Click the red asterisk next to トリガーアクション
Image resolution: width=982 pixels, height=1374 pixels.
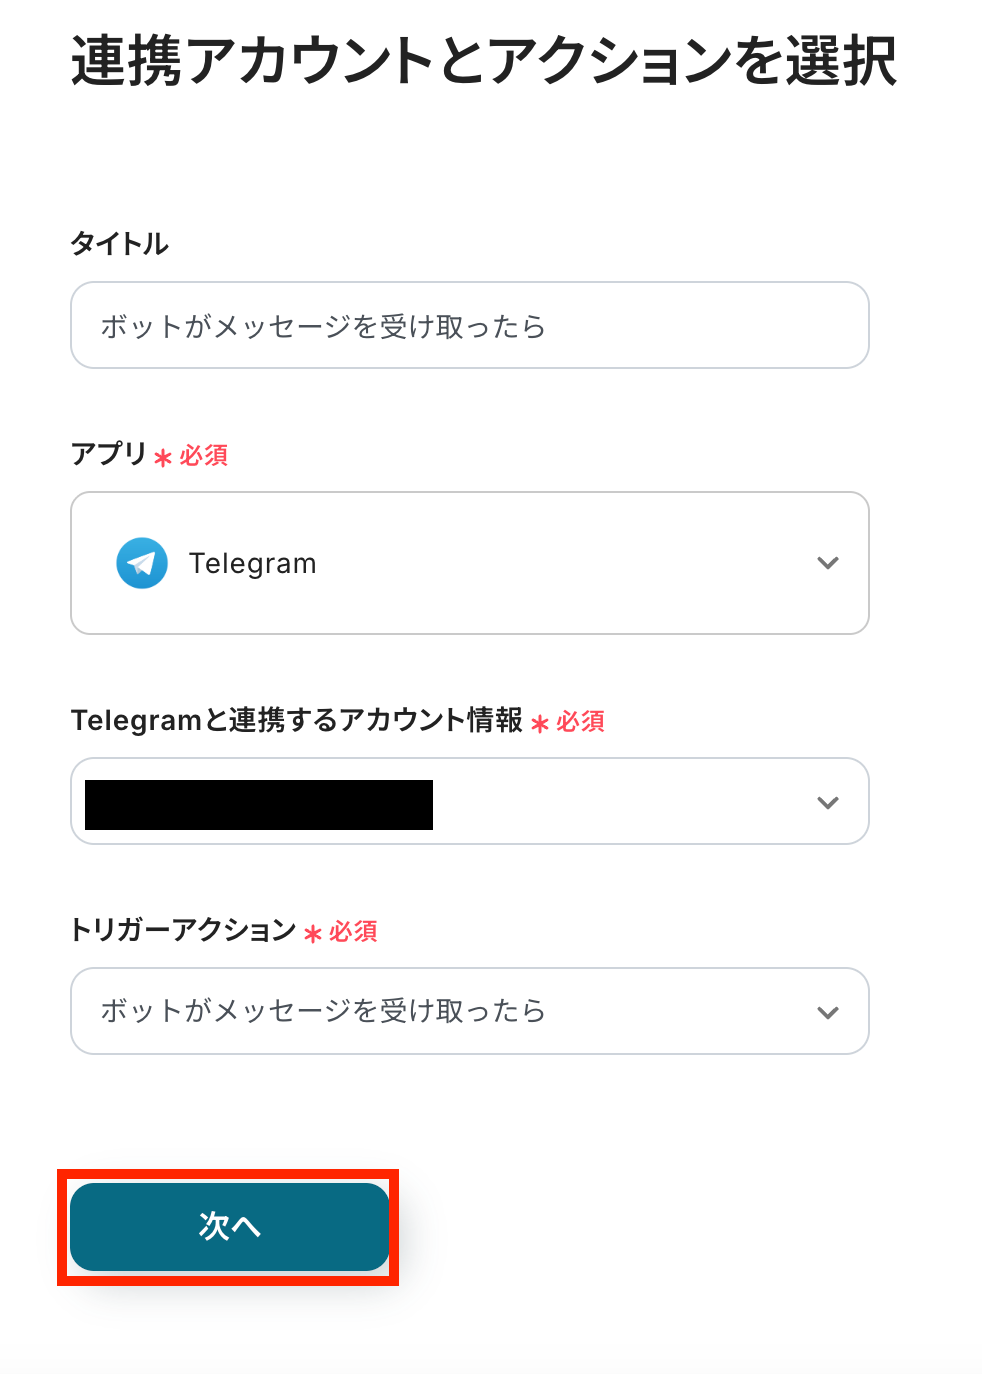(x=313, y=934)
